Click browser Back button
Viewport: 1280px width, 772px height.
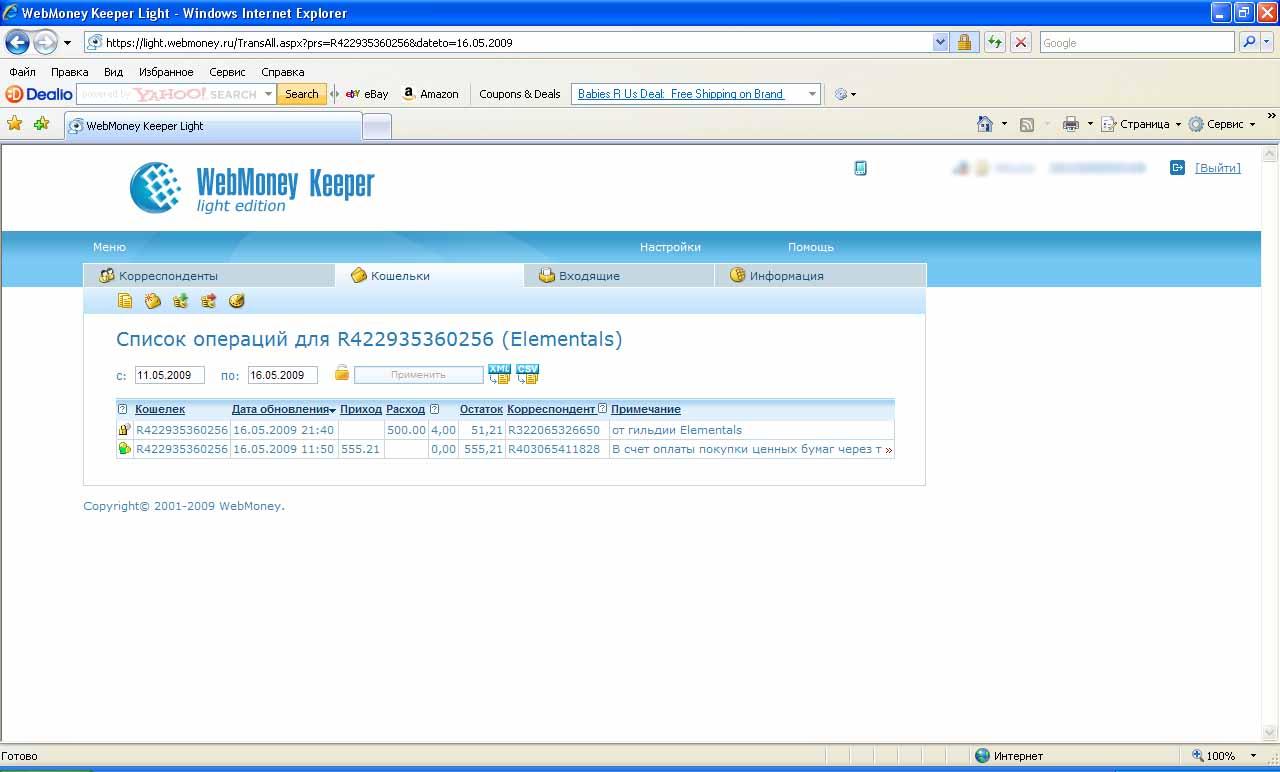18,42
